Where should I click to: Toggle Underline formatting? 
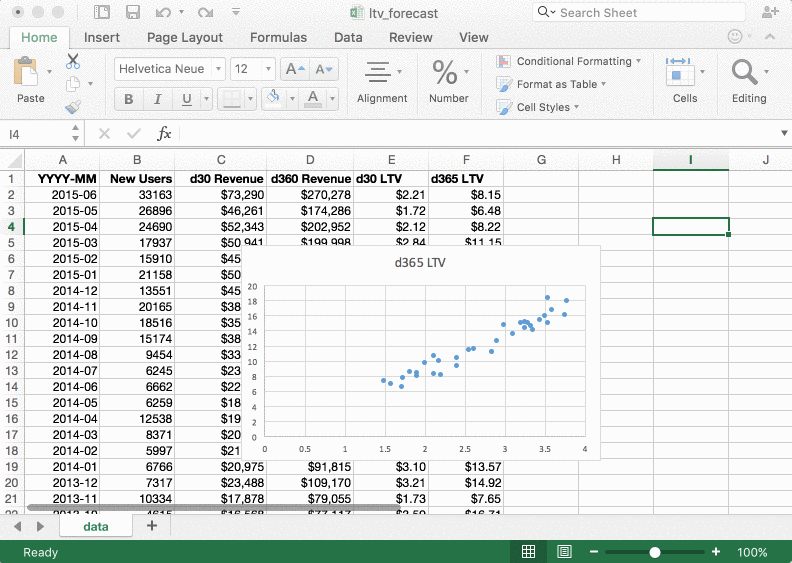186,99
